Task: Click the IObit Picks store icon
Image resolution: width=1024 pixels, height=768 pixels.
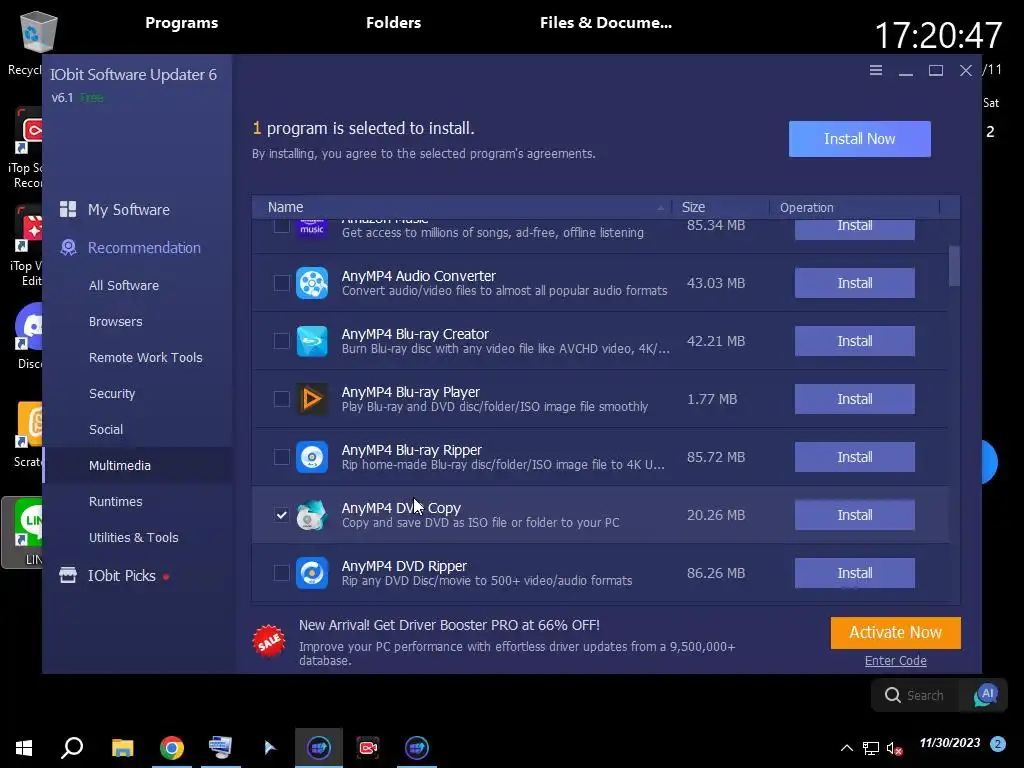Action: 68,575
